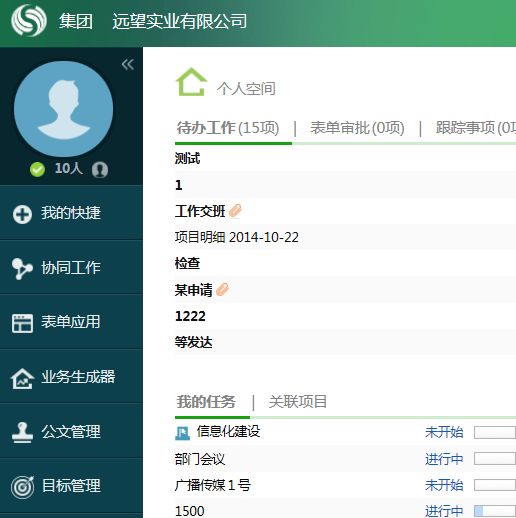Click the progress bar for task 1500
Viewport: 516px width, 518px height.
(495, 511)
